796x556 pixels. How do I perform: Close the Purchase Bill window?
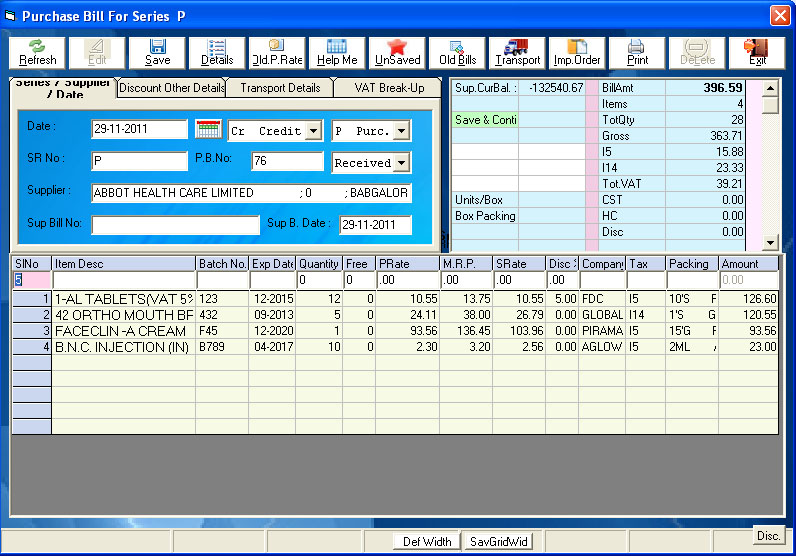point(780,15)
